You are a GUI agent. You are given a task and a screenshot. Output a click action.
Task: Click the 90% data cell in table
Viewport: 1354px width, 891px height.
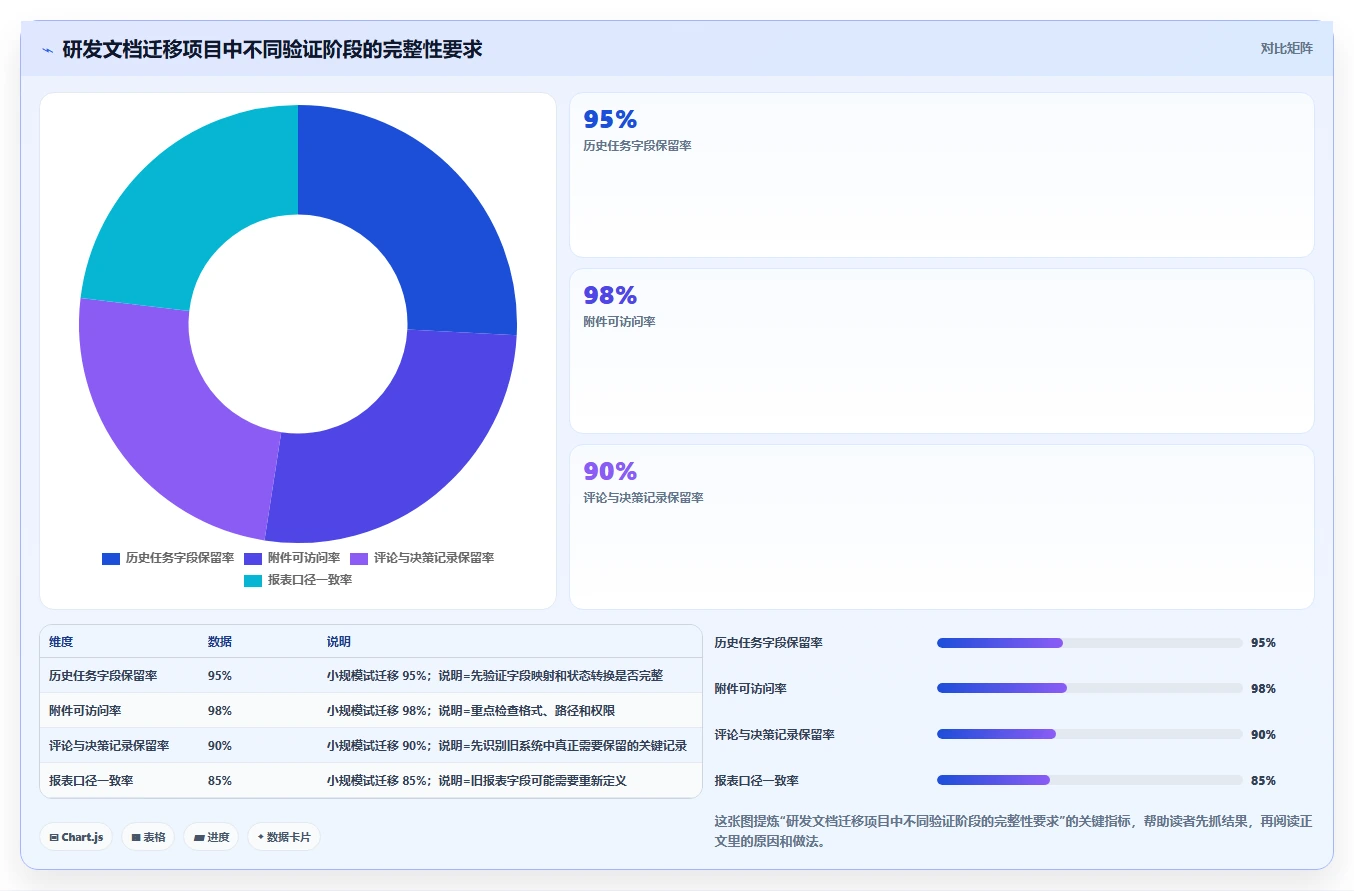pyautogui.click(x=220, y=746)
